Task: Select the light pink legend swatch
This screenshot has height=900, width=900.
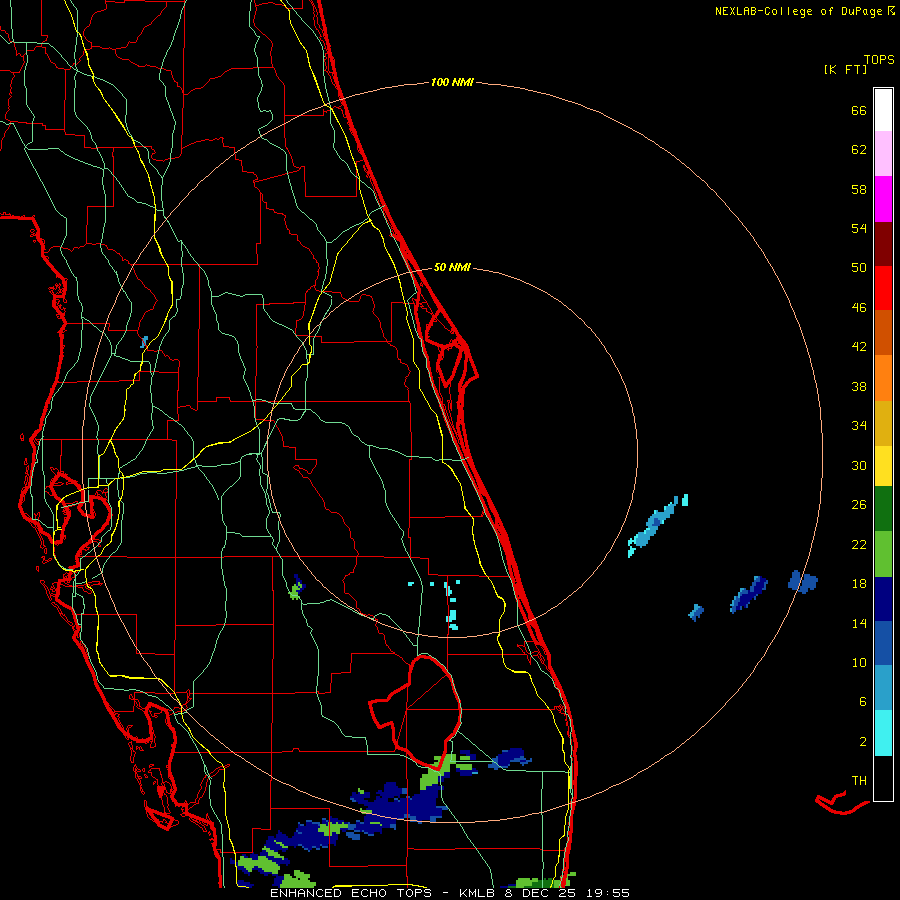Action: 883,153
